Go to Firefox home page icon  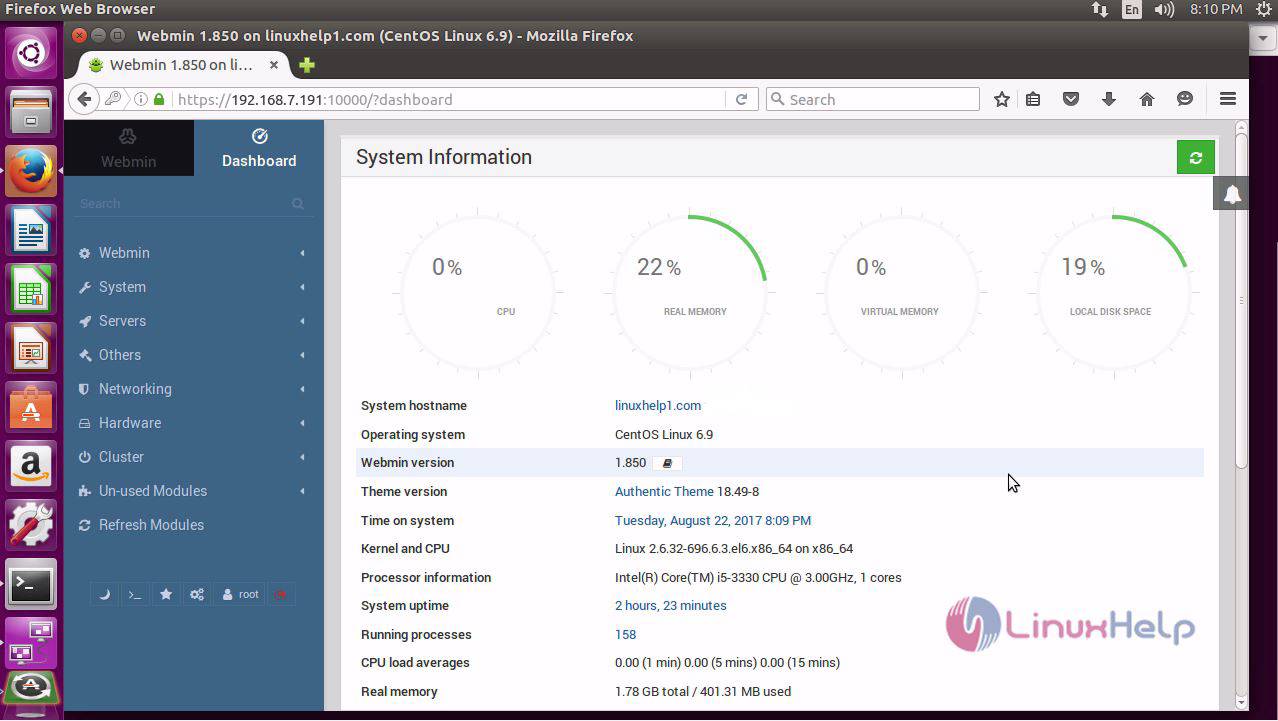(x=1147, y=99)
